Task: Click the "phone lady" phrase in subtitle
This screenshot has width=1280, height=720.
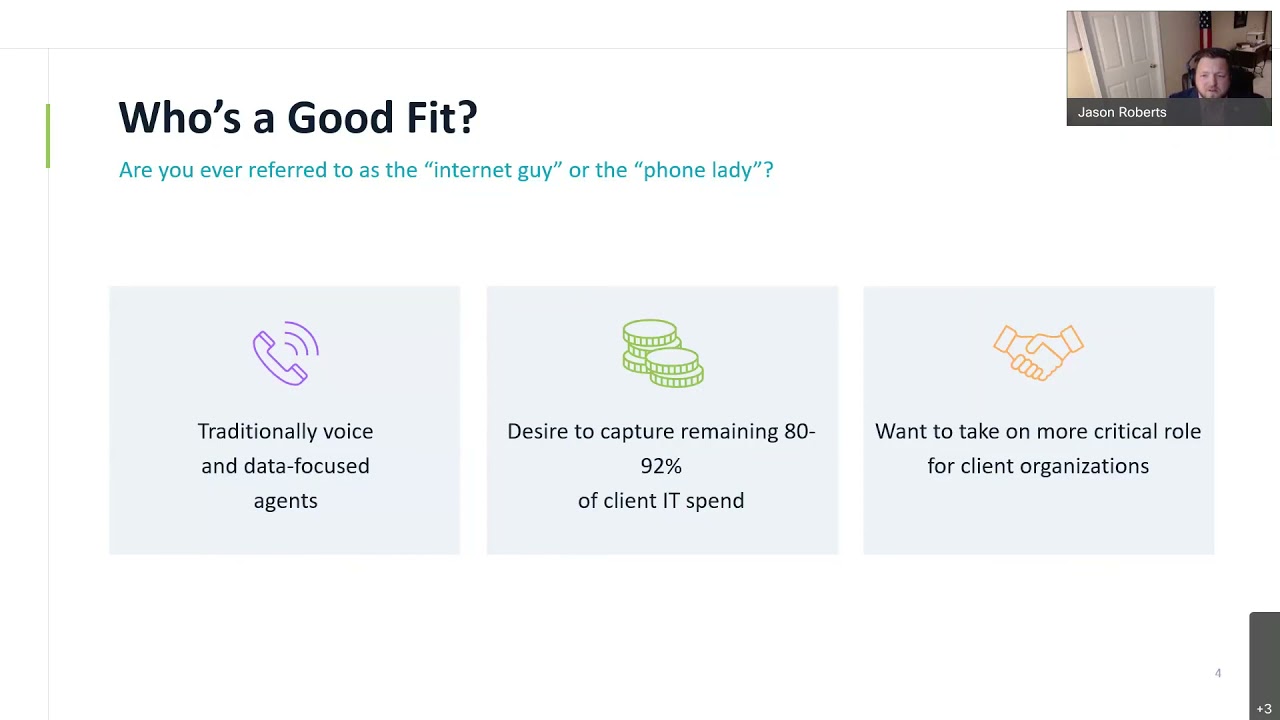Action: click(x=697, y=170)
